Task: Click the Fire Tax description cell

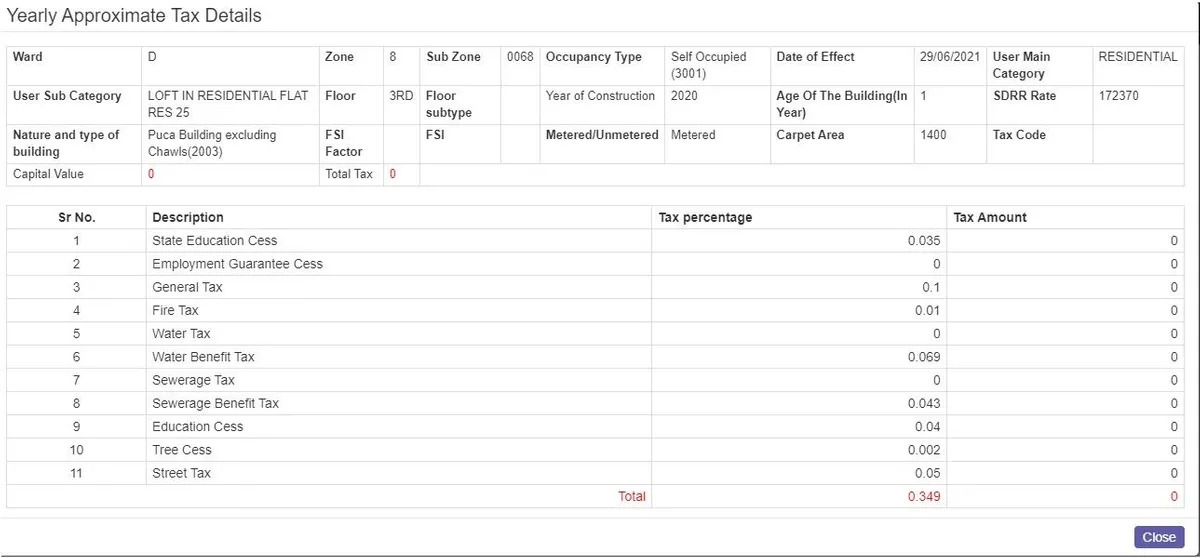Action: (x=175, y=311)
